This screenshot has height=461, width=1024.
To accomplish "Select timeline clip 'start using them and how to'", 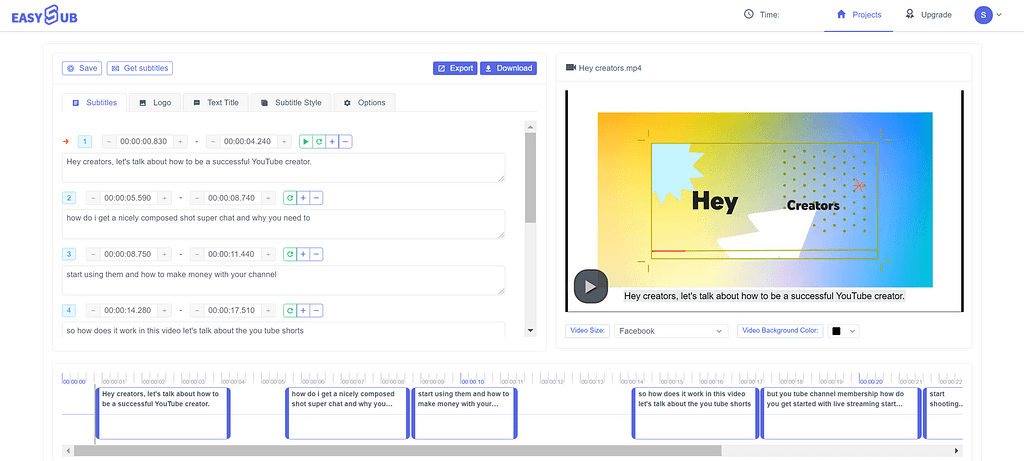I will 464,413.
